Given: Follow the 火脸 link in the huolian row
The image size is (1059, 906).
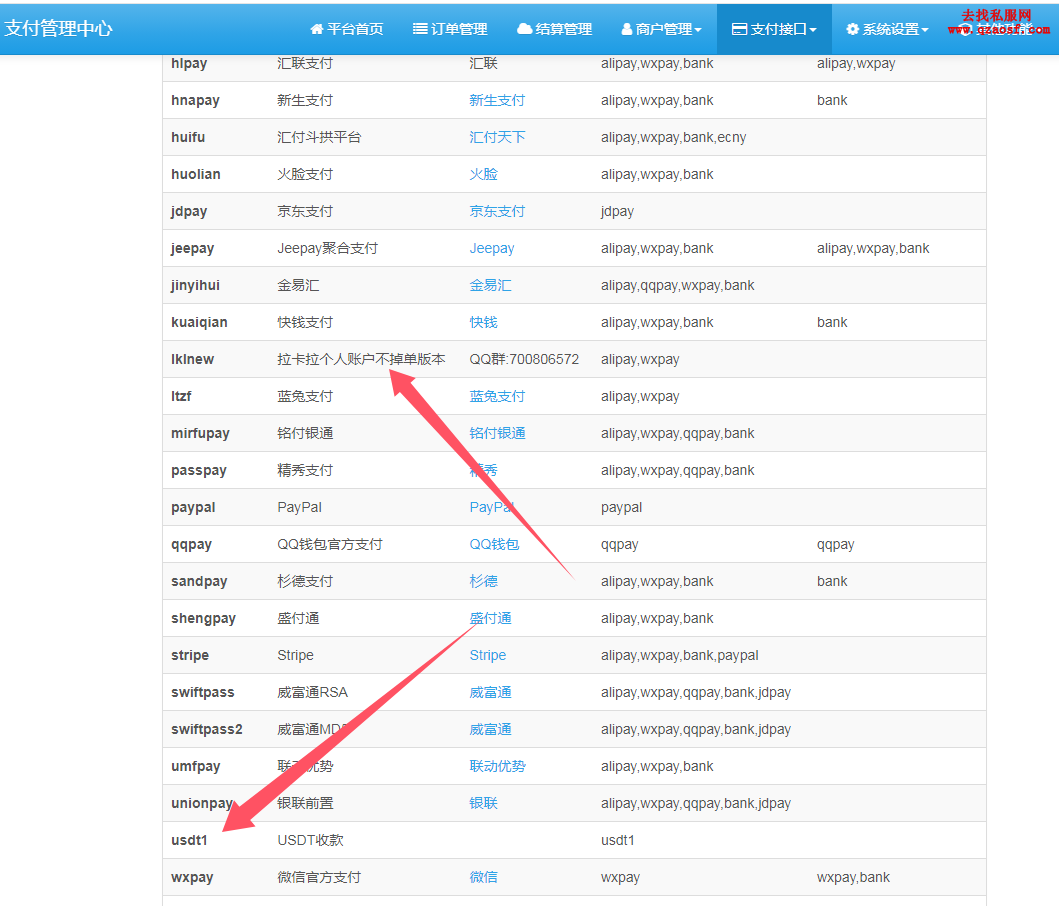Looking at the screenshot, I should click(484, 174).
